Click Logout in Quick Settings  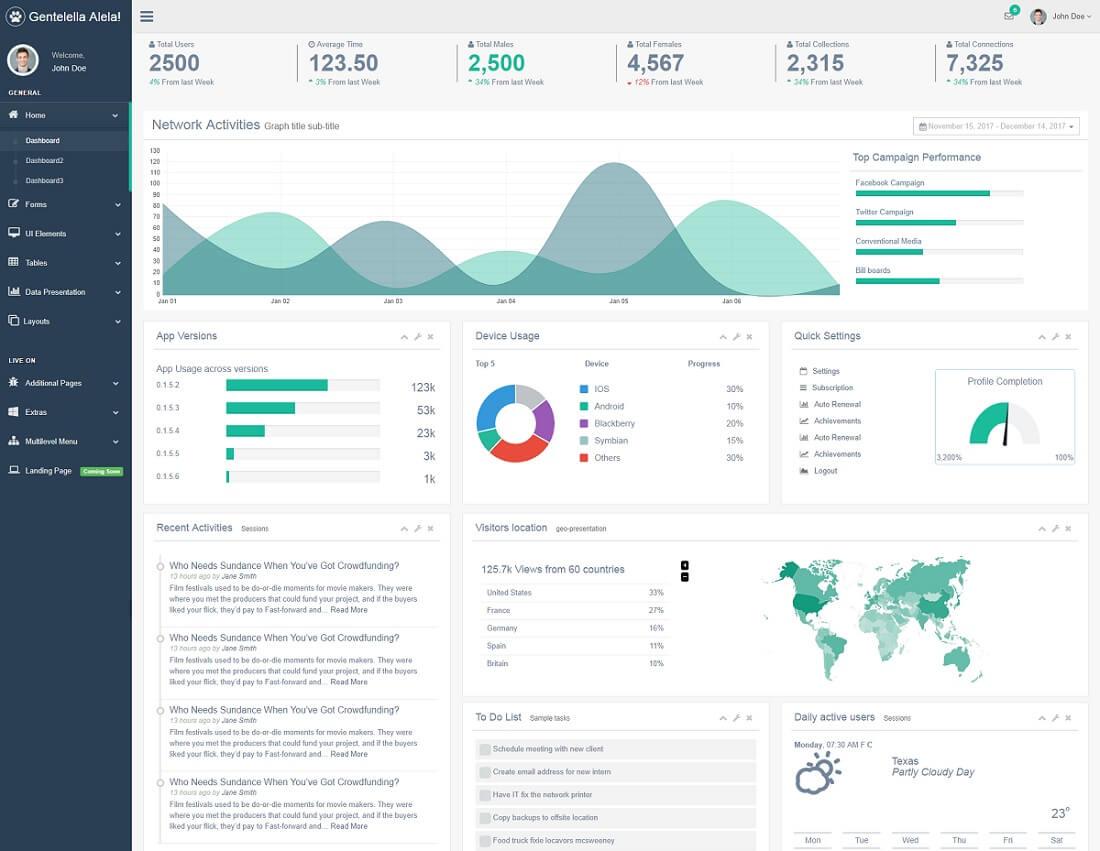825,471
